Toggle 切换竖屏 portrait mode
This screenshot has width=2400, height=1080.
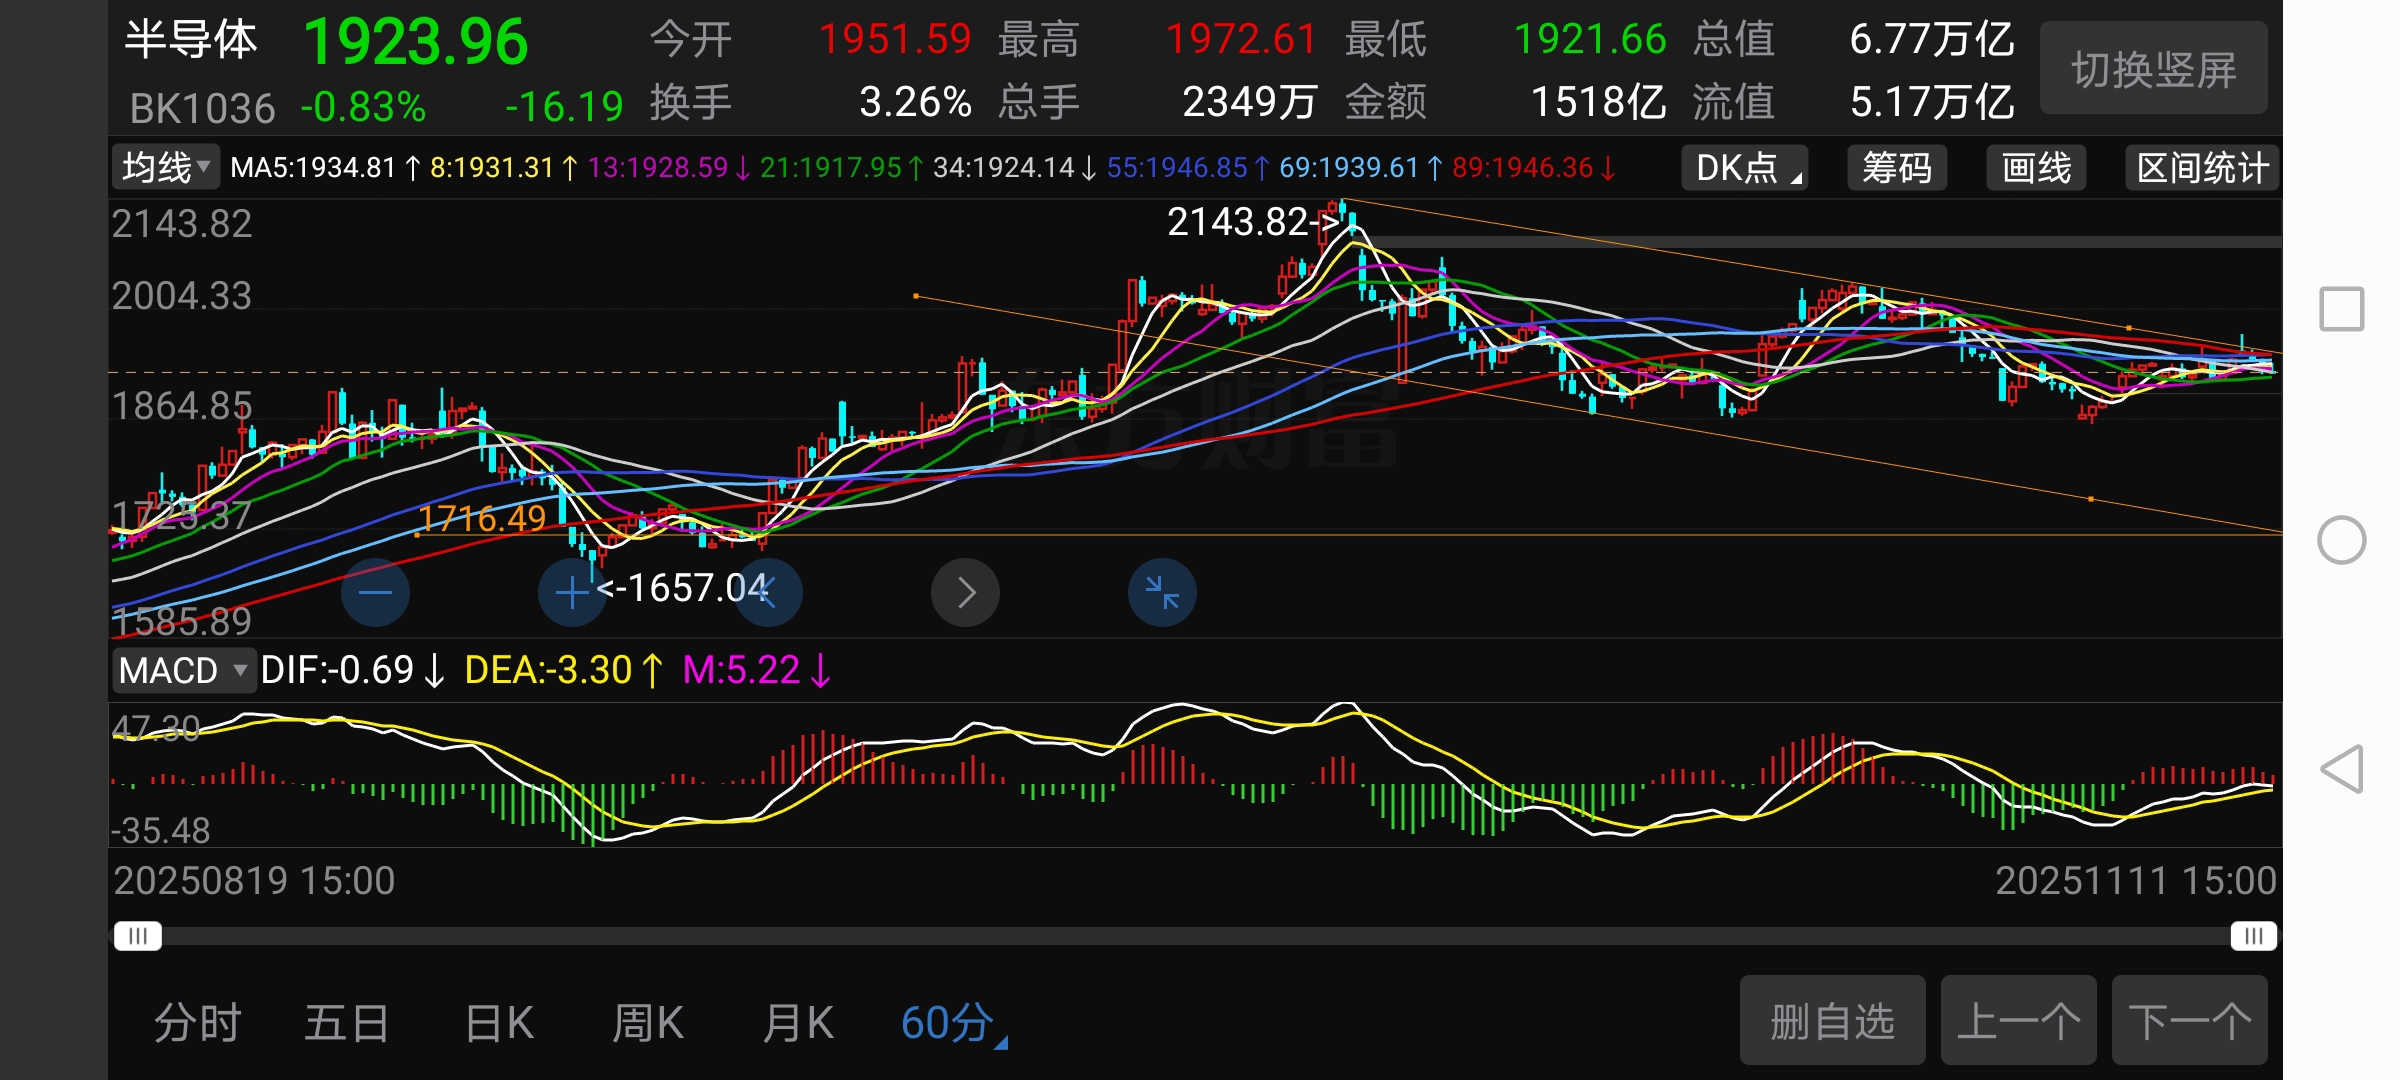[2153, 70]
